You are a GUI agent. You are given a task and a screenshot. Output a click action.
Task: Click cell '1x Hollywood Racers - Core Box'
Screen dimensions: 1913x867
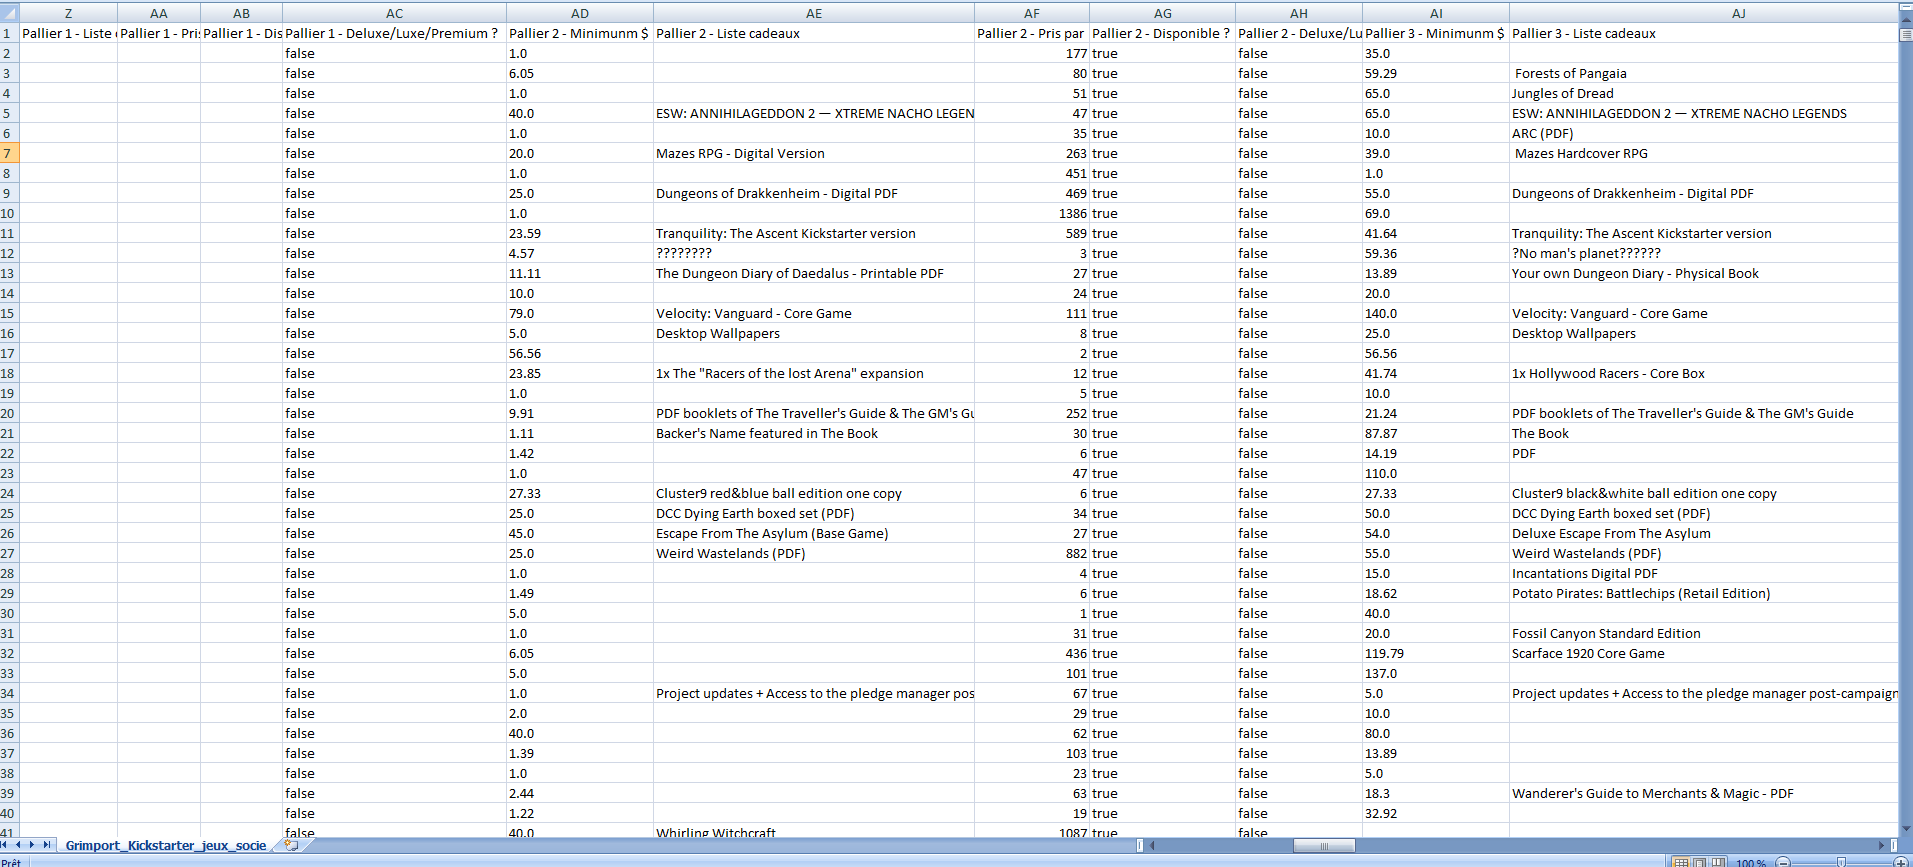pyautogui.click(x=1703, y=373)
